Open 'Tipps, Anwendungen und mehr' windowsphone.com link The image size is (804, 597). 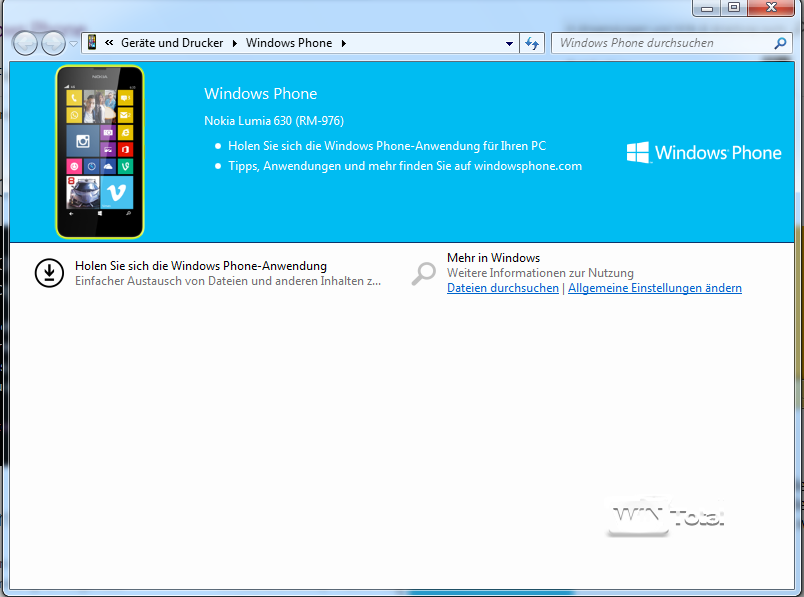(x=405, y=166)
